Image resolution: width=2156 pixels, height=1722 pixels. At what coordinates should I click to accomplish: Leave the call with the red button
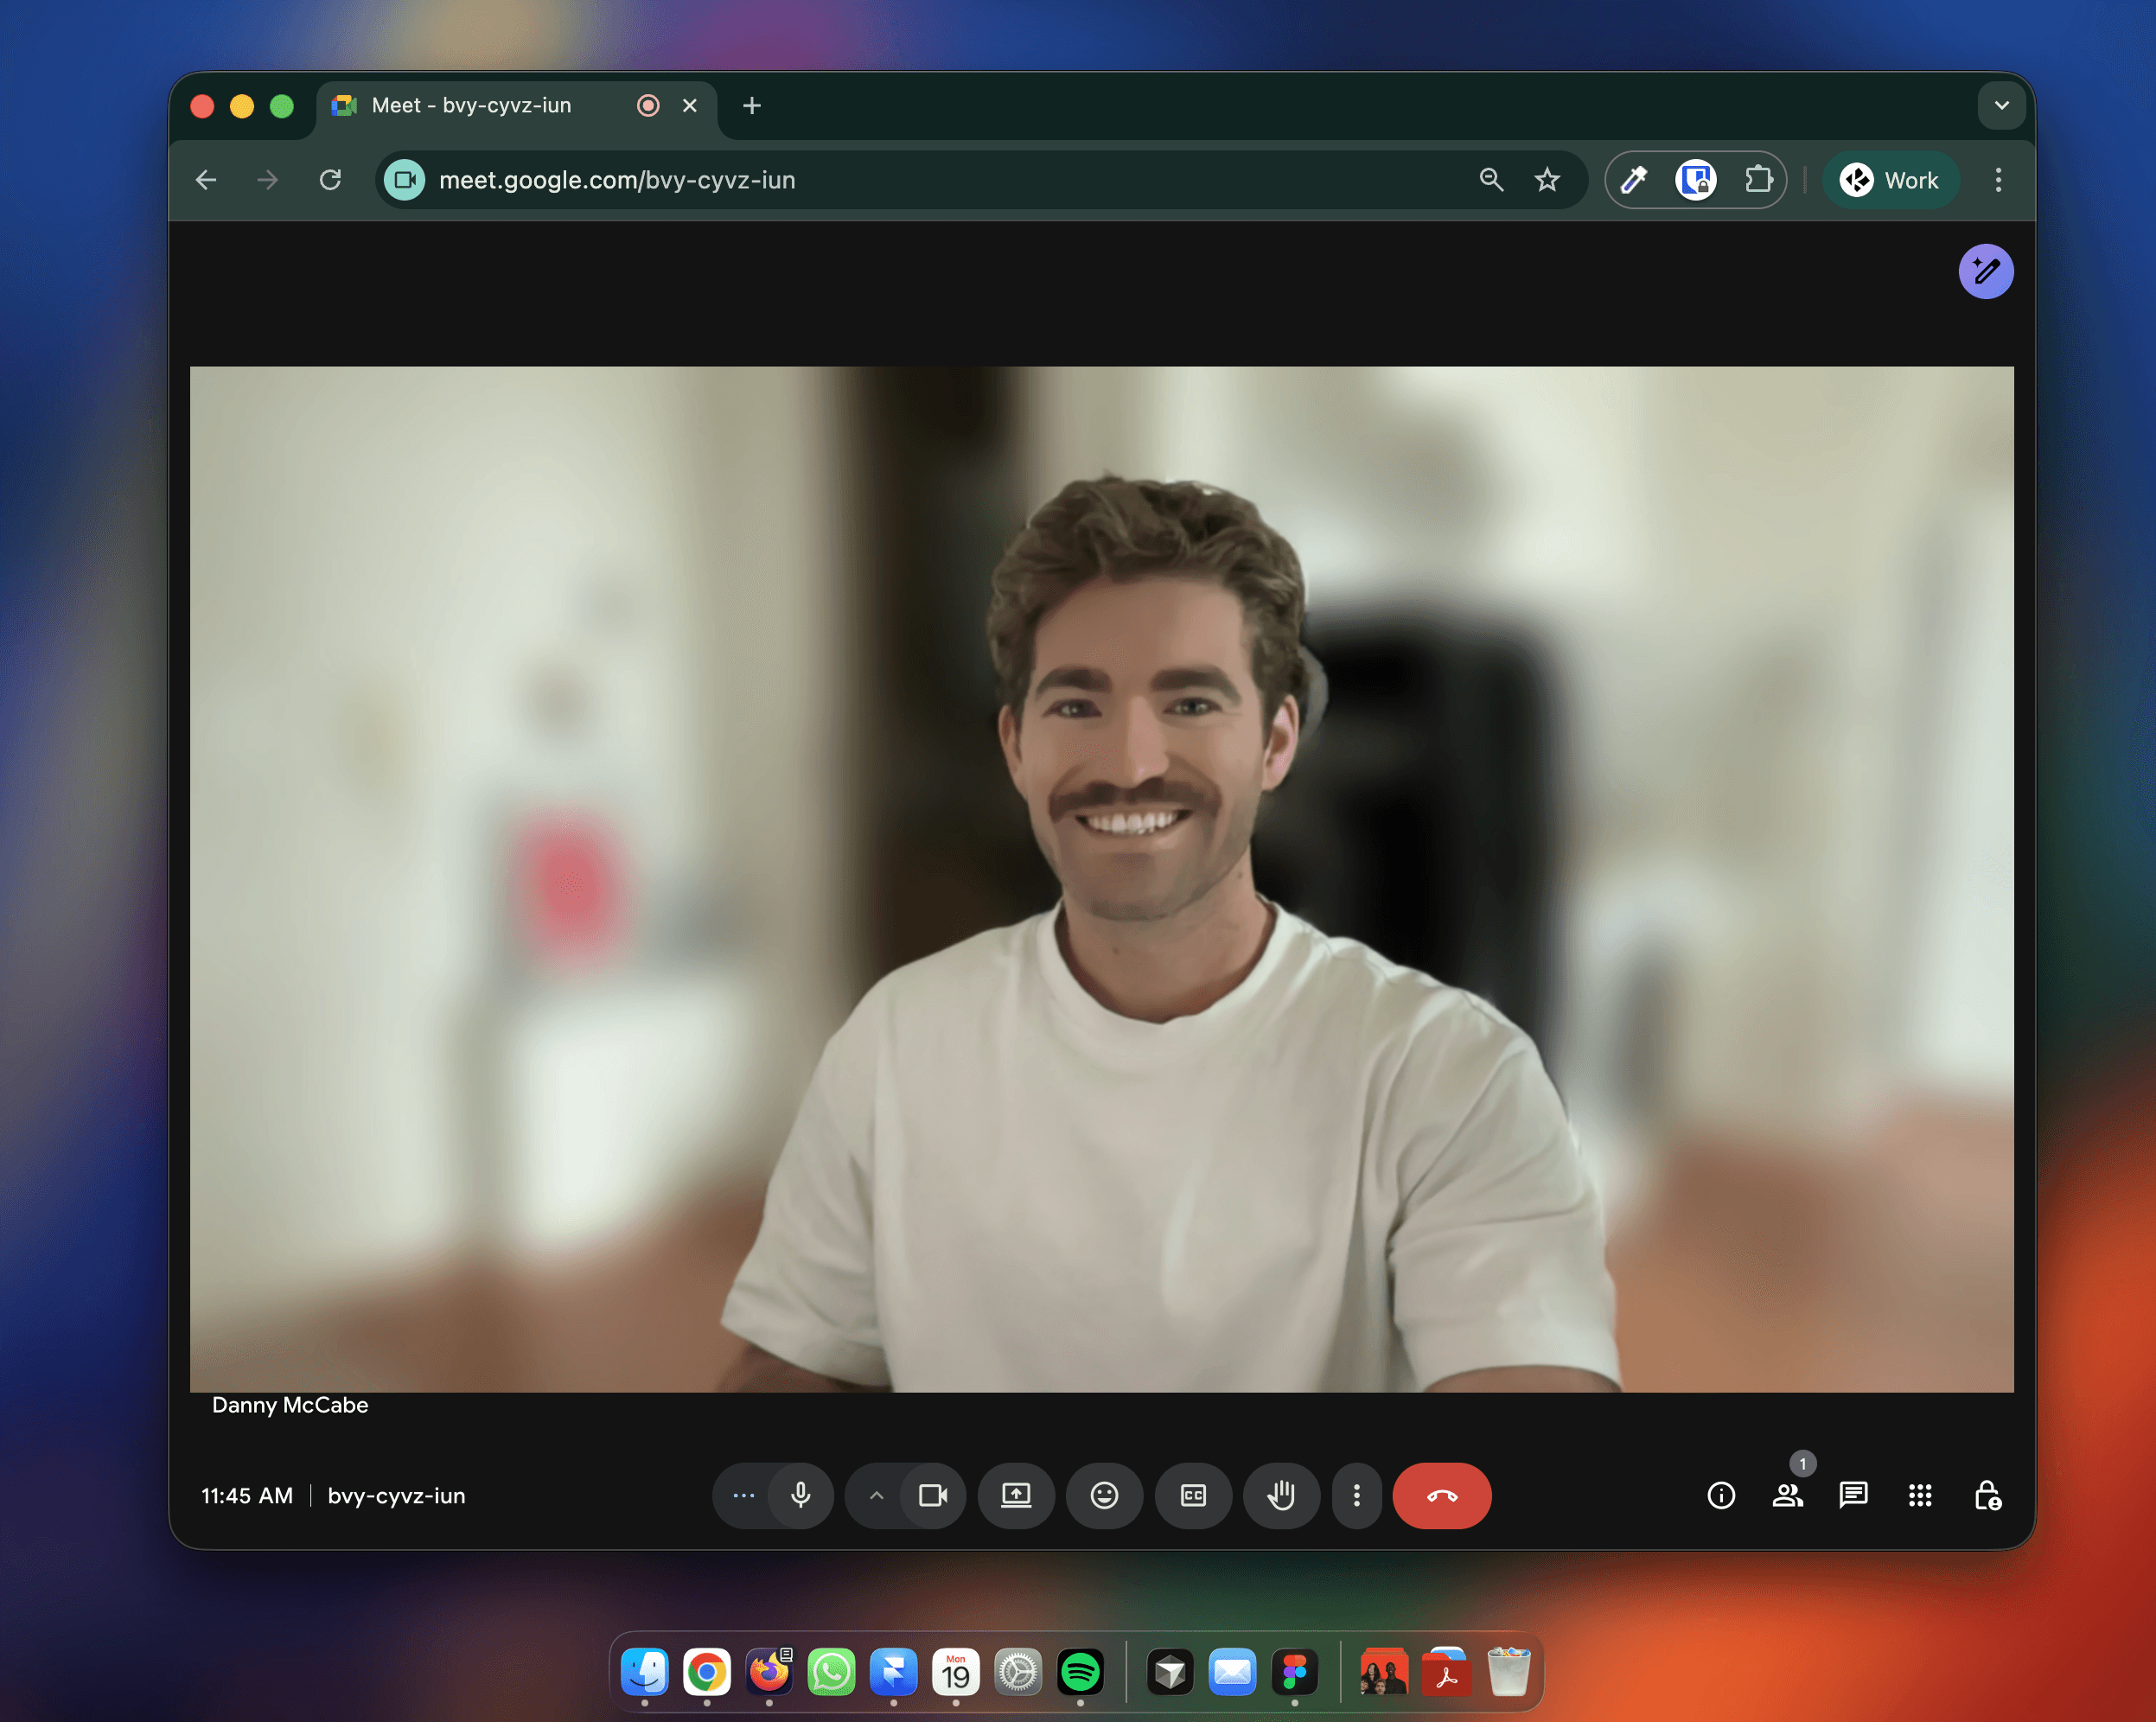[x=1441, y=1495]
